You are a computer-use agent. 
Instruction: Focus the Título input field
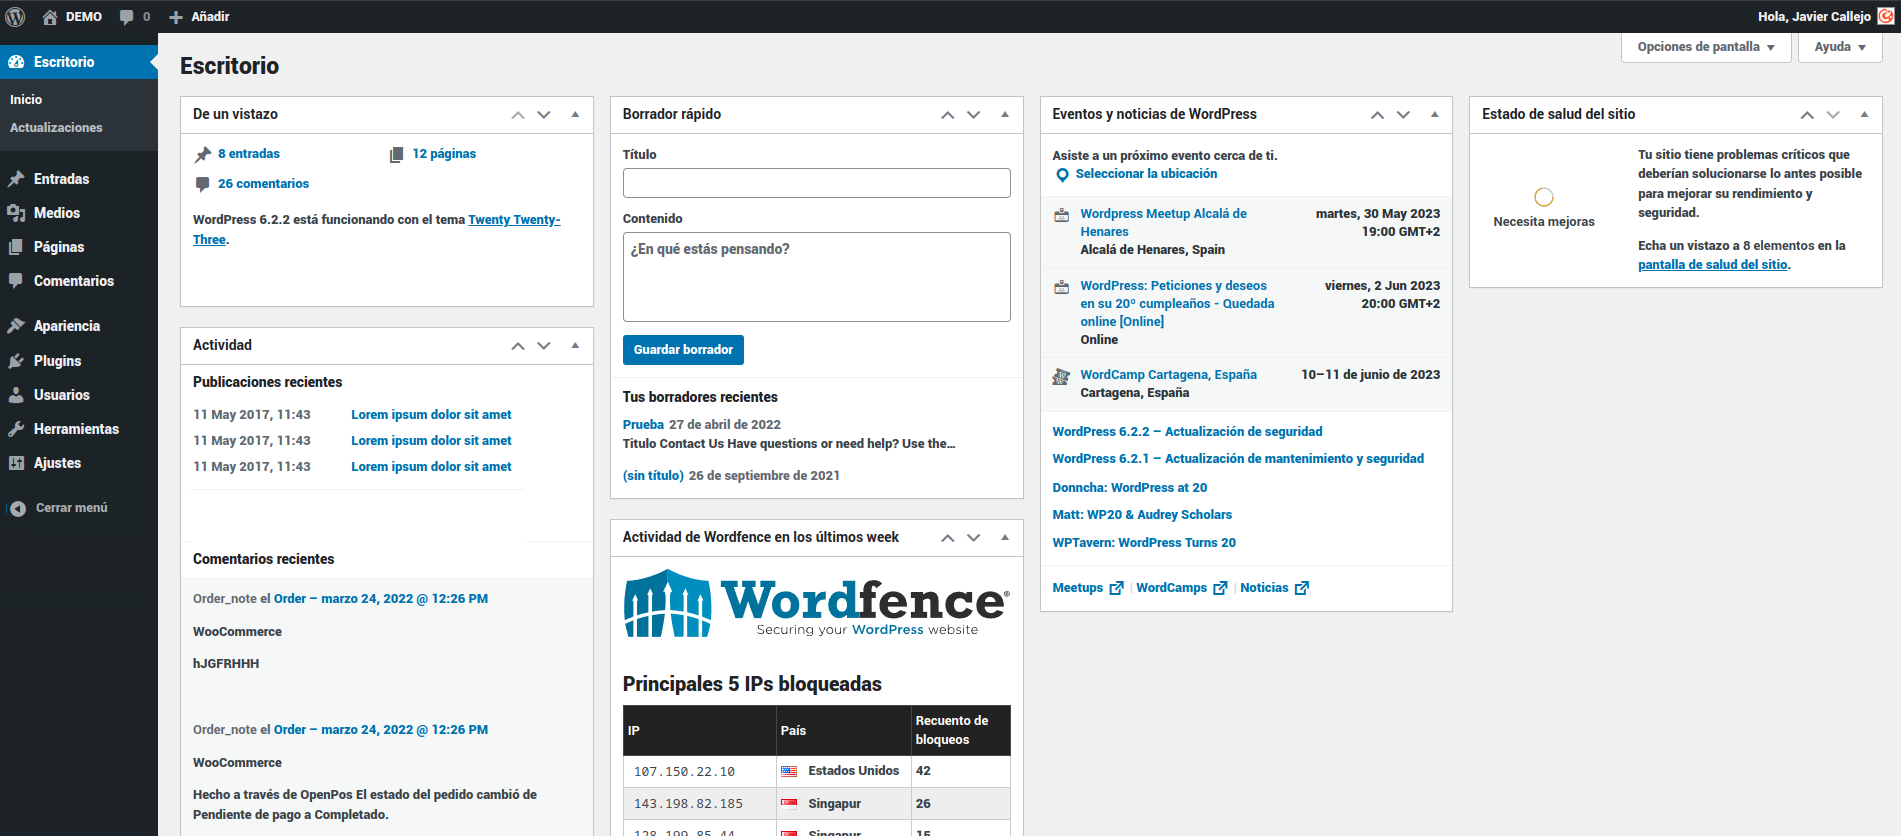point(817,183)
